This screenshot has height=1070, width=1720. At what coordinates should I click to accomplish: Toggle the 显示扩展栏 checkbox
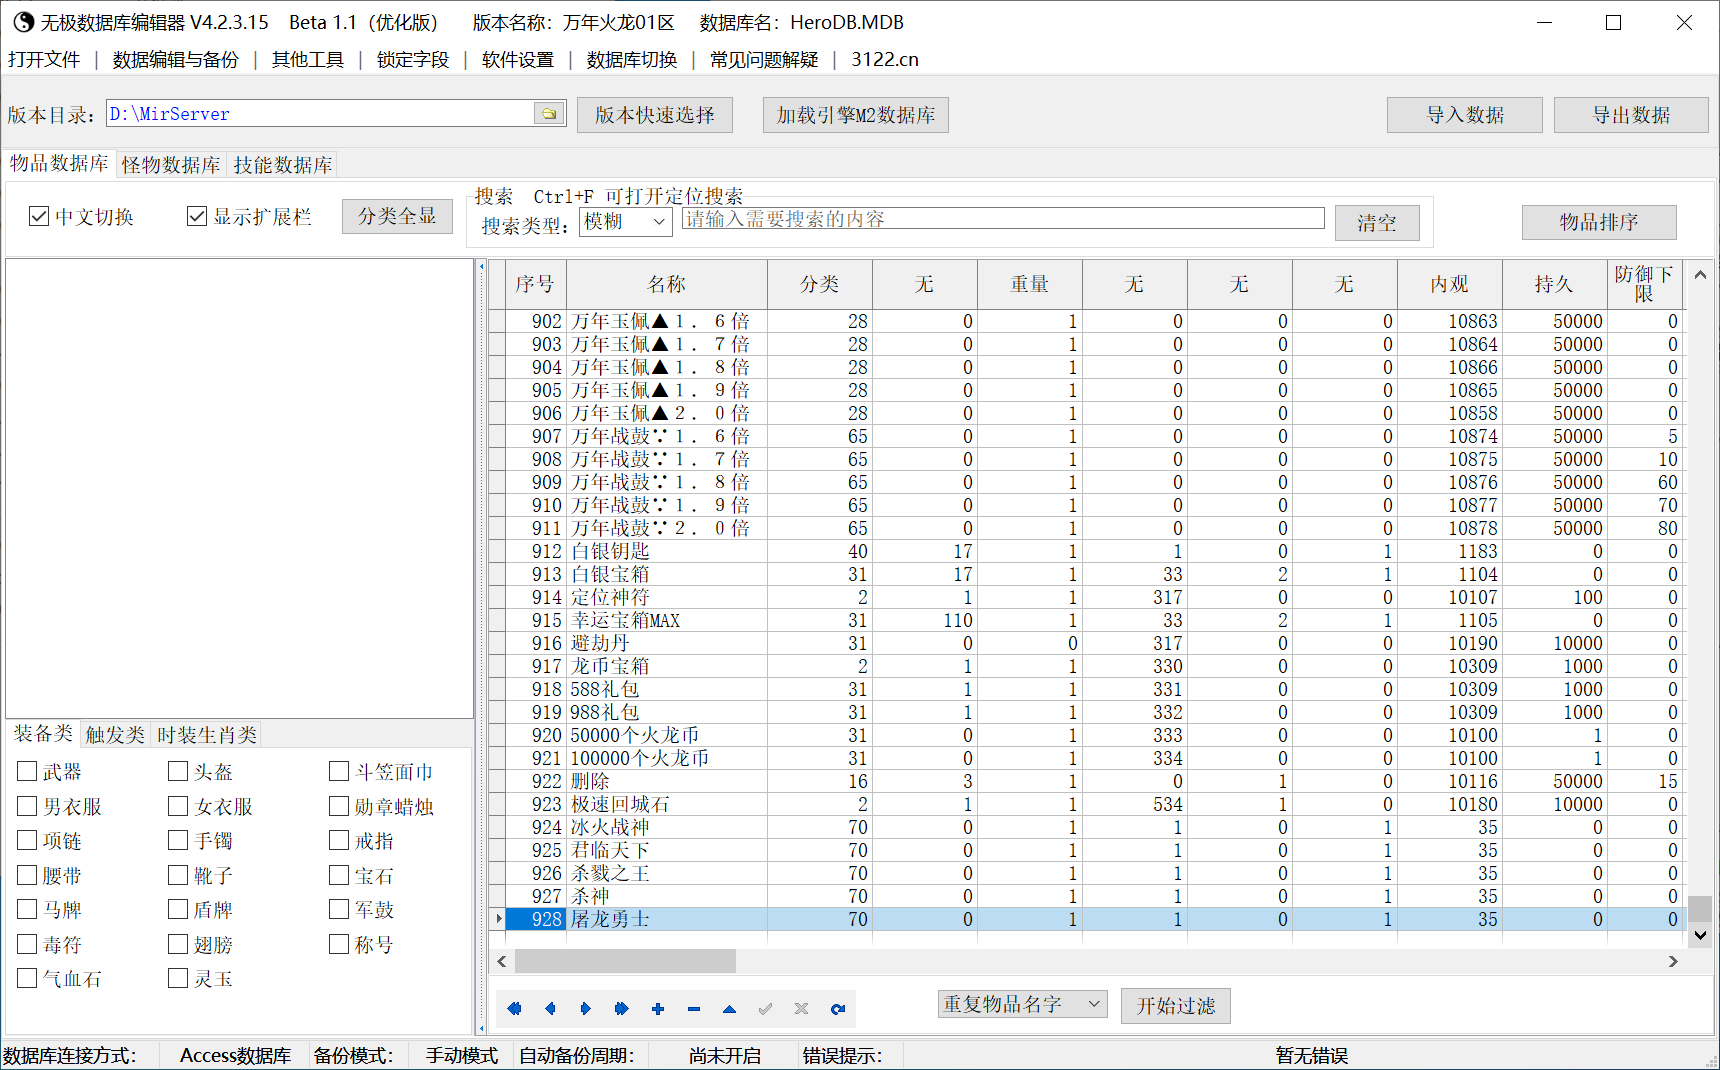197,216
